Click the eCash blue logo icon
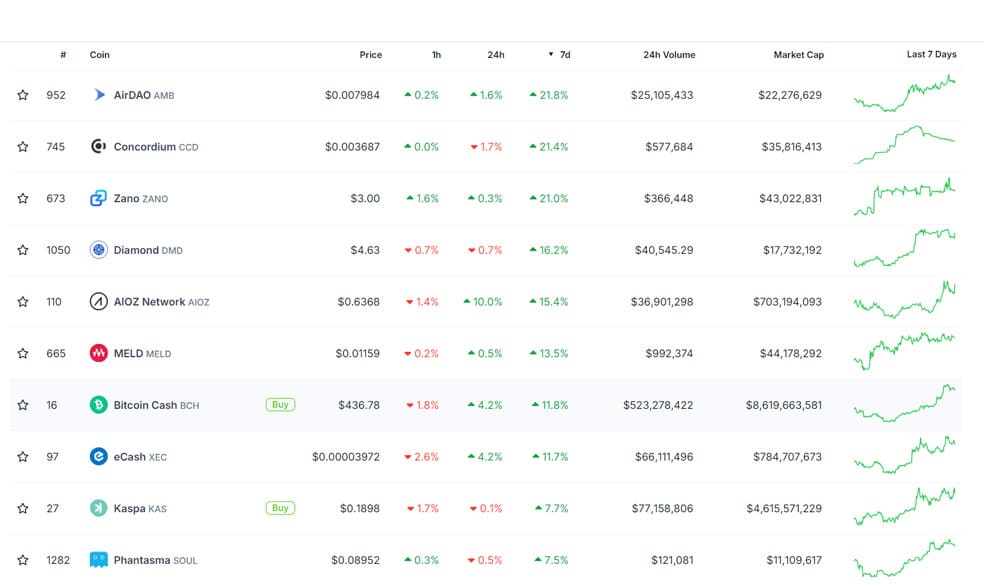The image size is (984, 584). pyautogui.click(x=99, y=456)
